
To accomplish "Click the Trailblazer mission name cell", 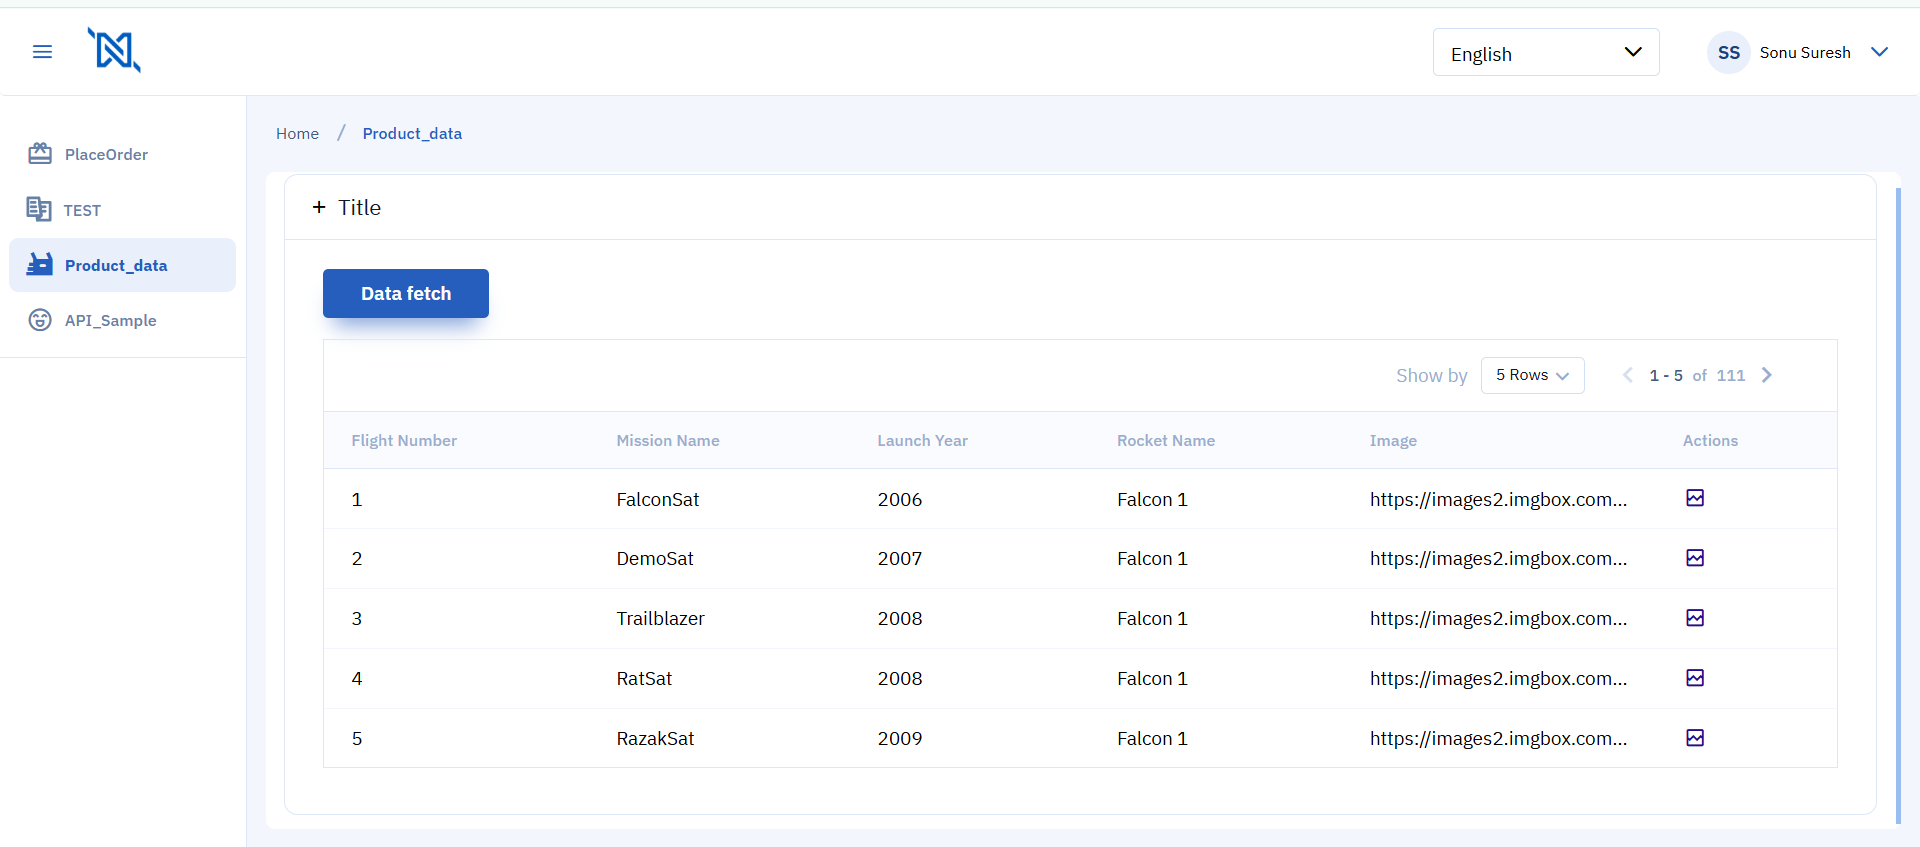I will [x=660, y=618].
